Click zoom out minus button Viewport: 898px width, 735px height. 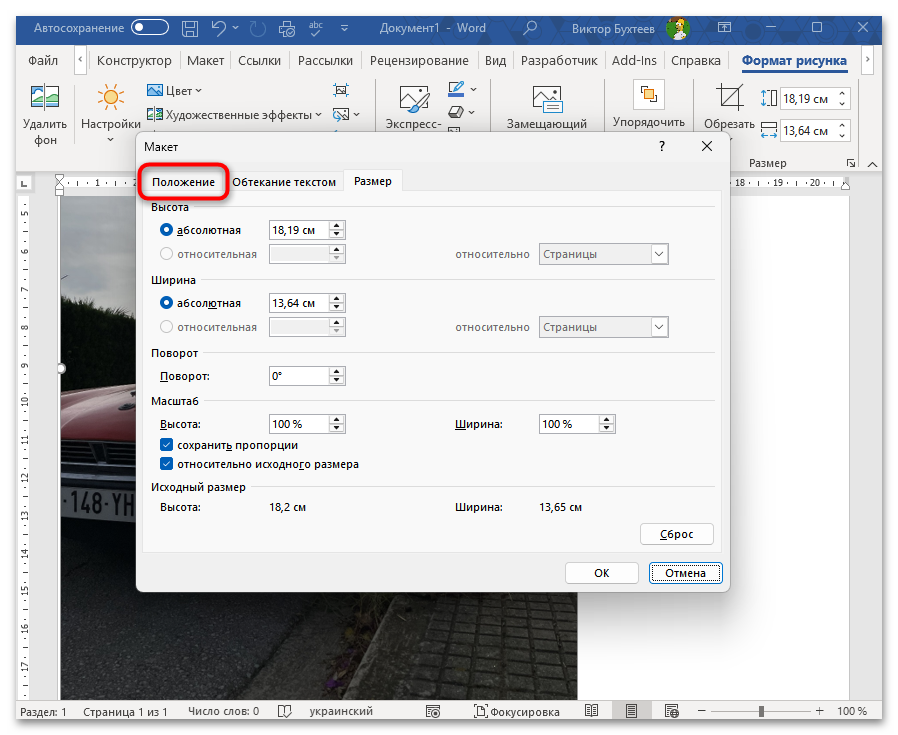702,711
